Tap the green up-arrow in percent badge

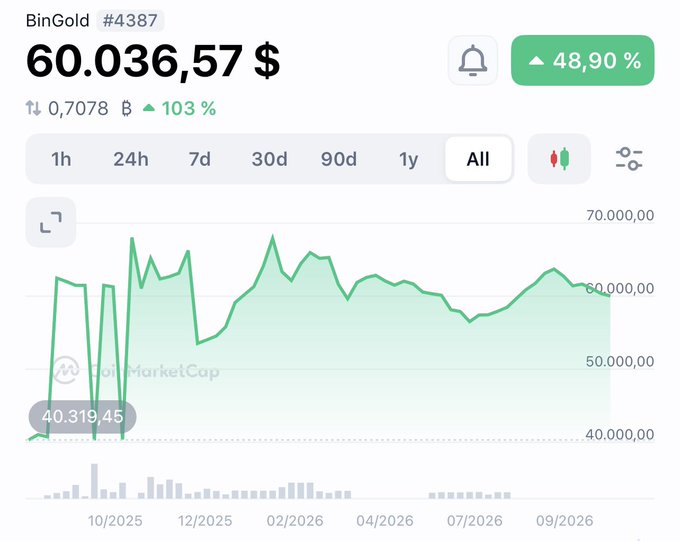(536, 61)
